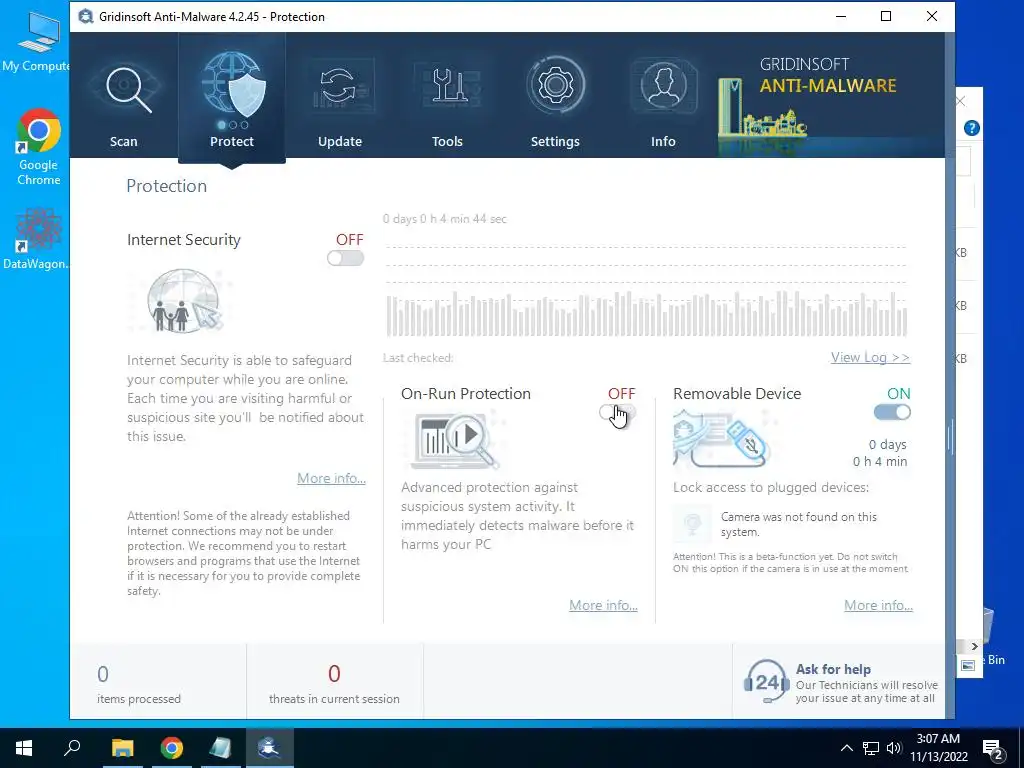Select Gridinsoft Anti-Malware taskbar button
This screenshot has height=768, width=1024.
pyautogui.click(x=269, y=748)
